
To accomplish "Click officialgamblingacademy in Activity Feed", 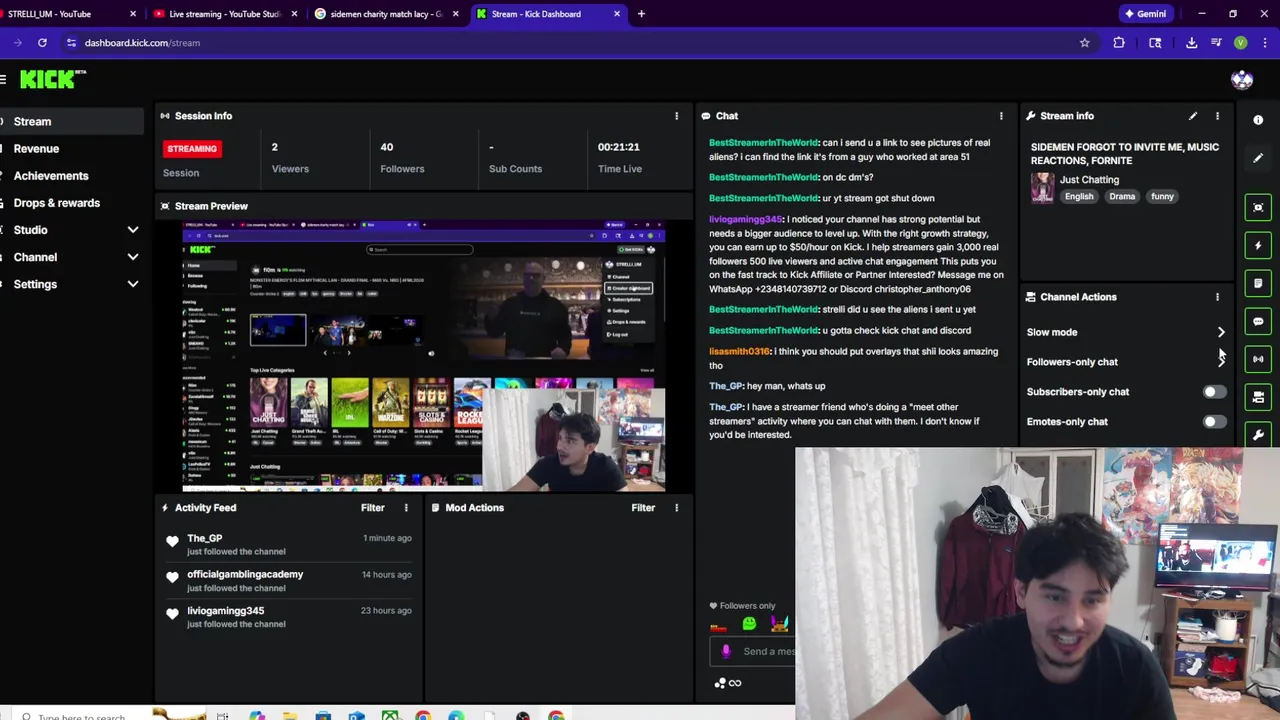I will coord(245,575).
